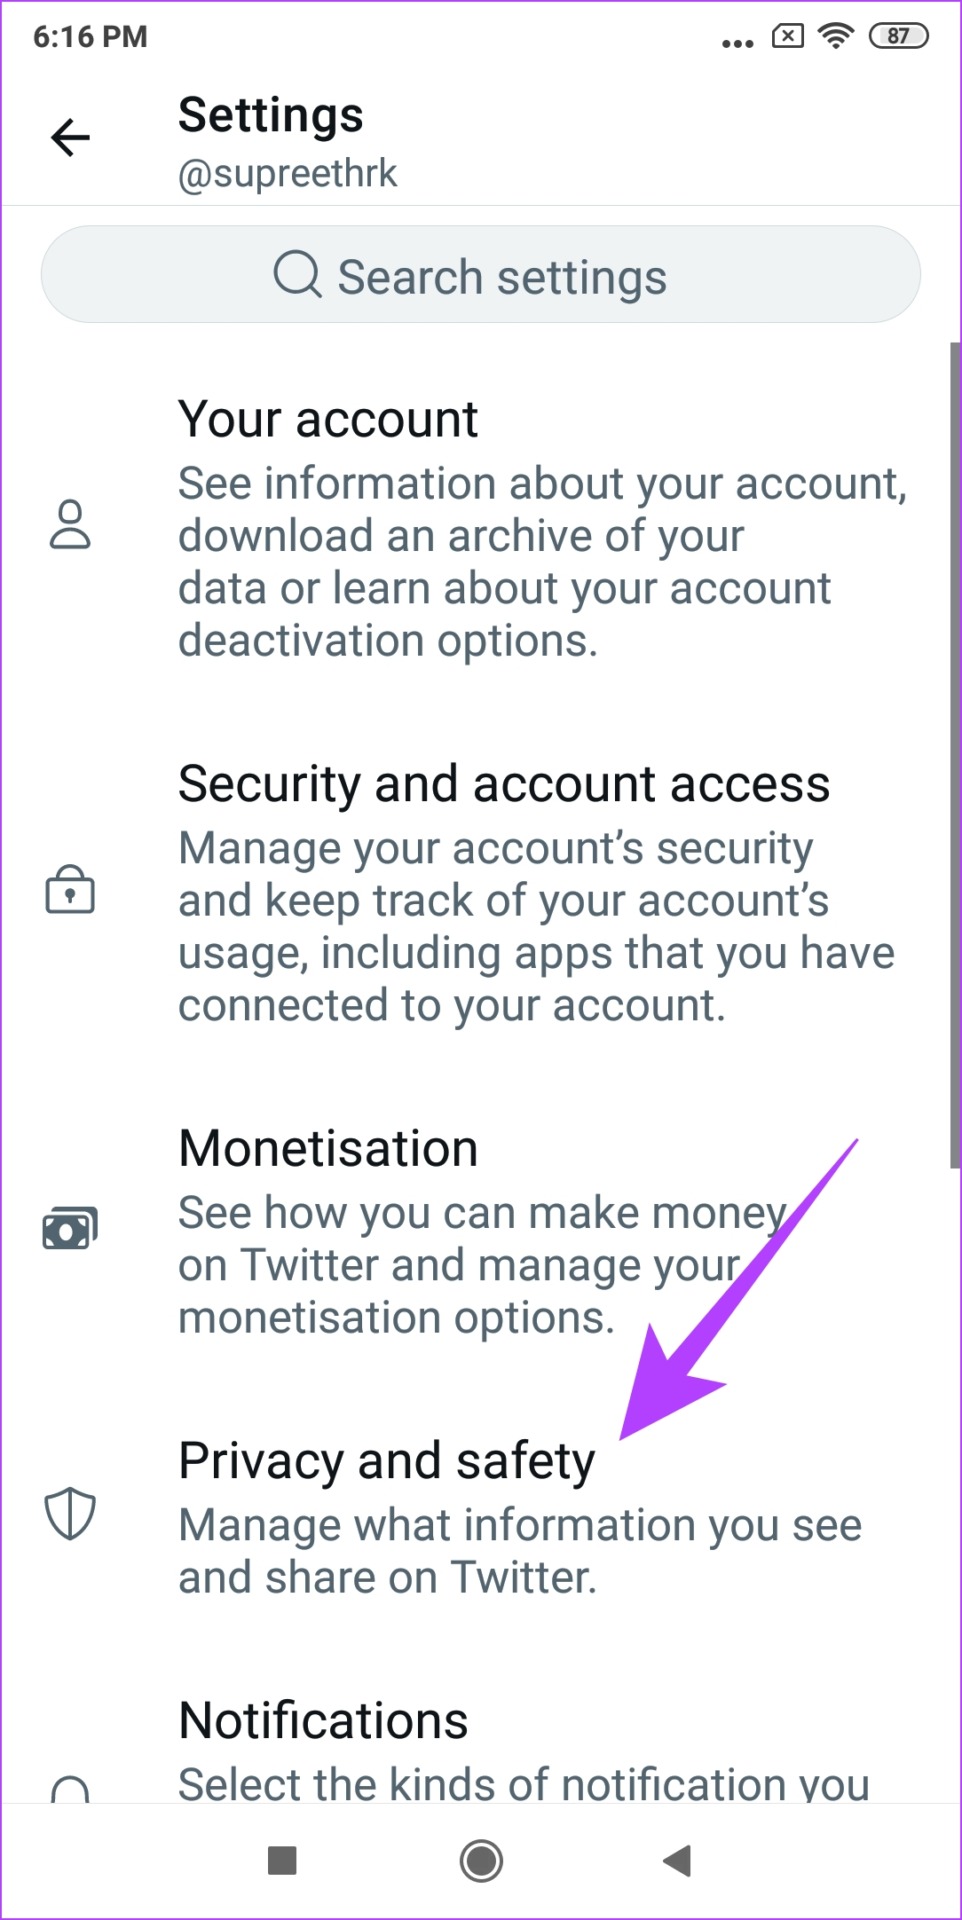Open the Your account settings section
Screen dimensions: 962x1920
(x=540, y=527)
